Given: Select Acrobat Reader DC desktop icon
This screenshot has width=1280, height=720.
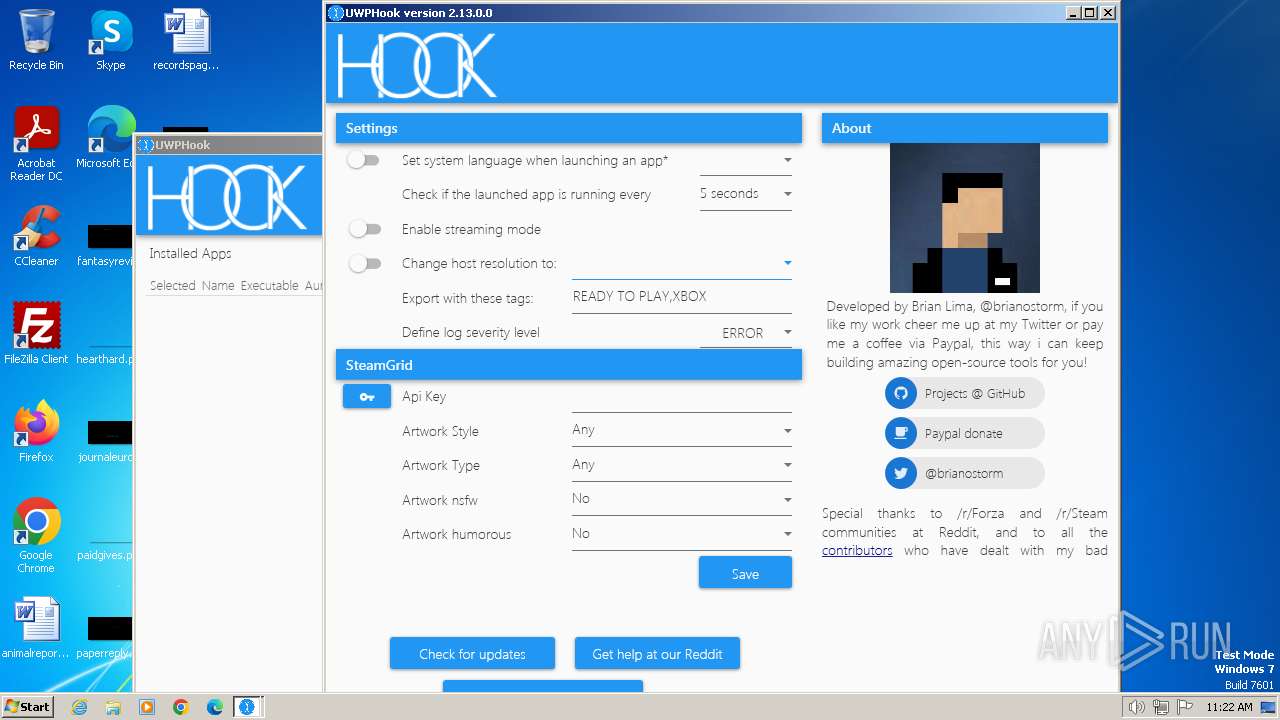Looking at the screenshot, I should (36, 145).
